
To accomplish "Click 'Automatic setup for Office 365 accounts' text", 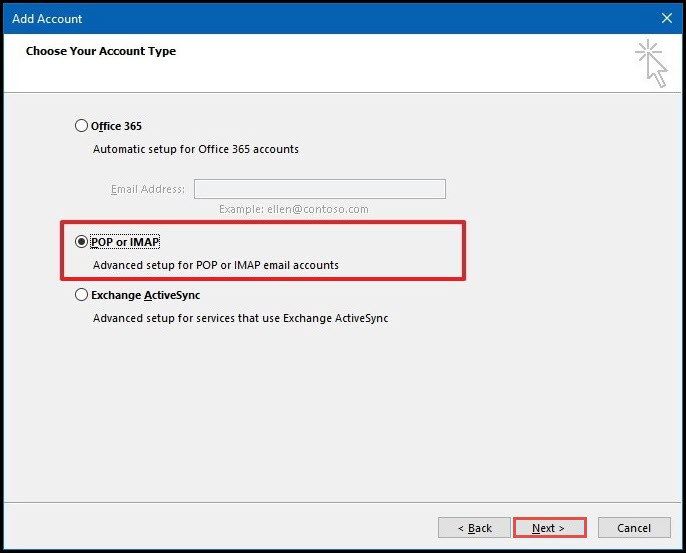I will point(196,149).
